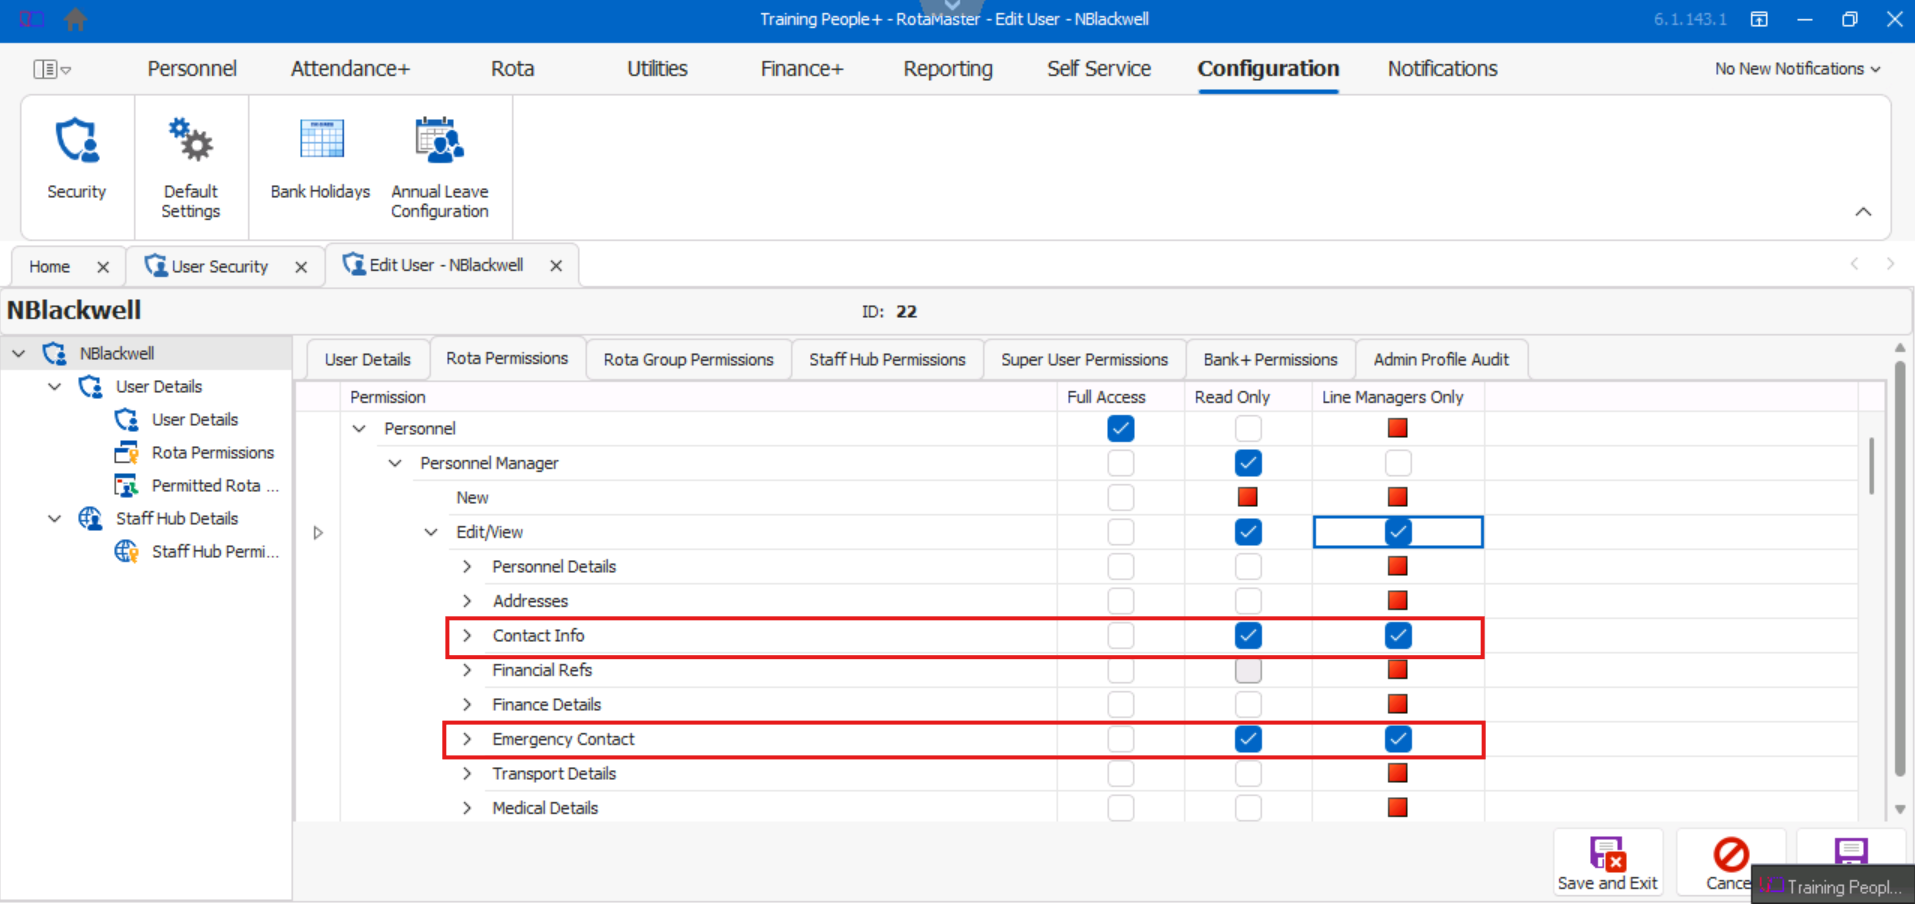
Task: Click red Line Managers Only box for Addresses
Action: coord(1398,601)
